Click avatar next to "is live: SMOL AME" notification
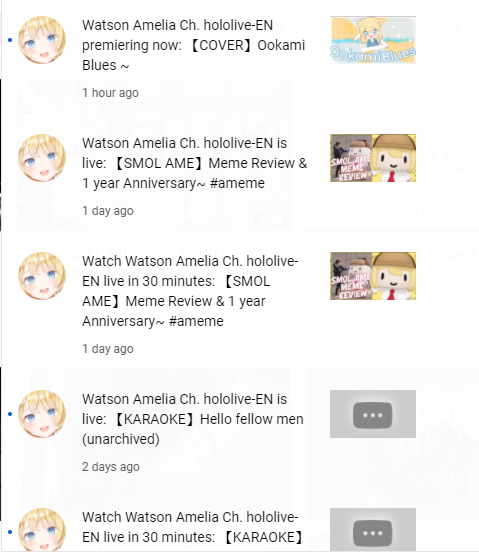The image size is (479, 552). coord(42,158)
